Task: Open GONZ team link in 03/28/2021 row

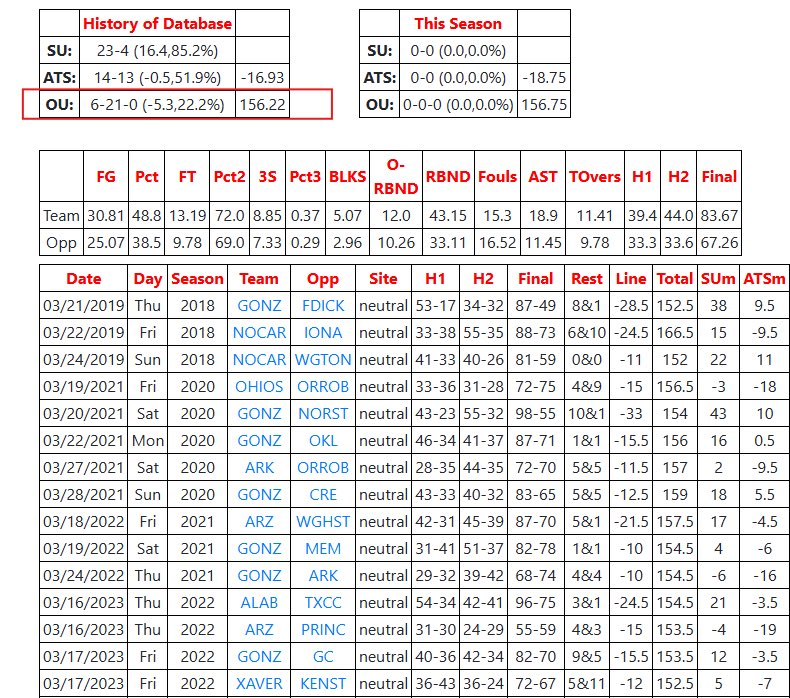Action: [x=259, y=494]
